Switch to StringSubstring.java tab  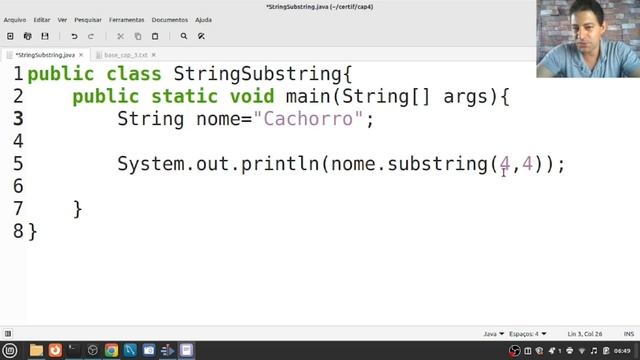(45, 55)
